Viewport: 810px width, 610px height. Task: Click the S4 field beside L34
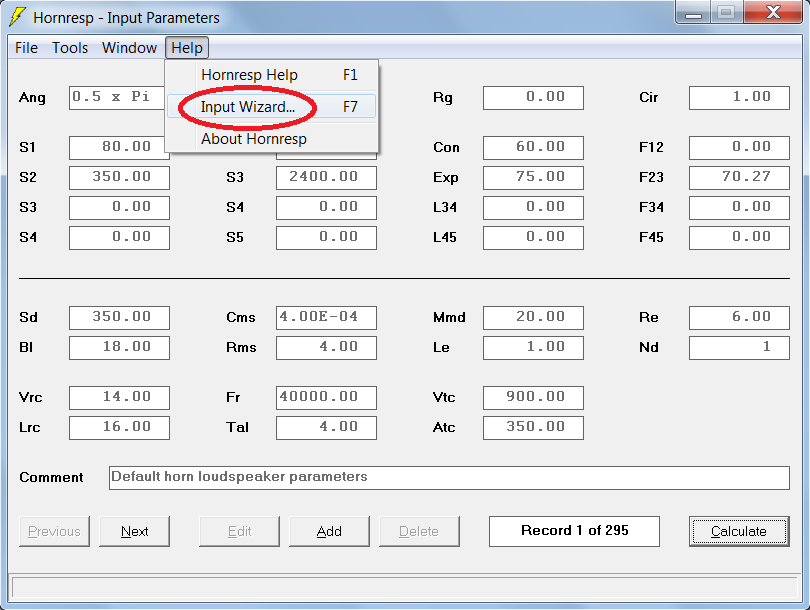pyautogui.click(x=326, y=208)
